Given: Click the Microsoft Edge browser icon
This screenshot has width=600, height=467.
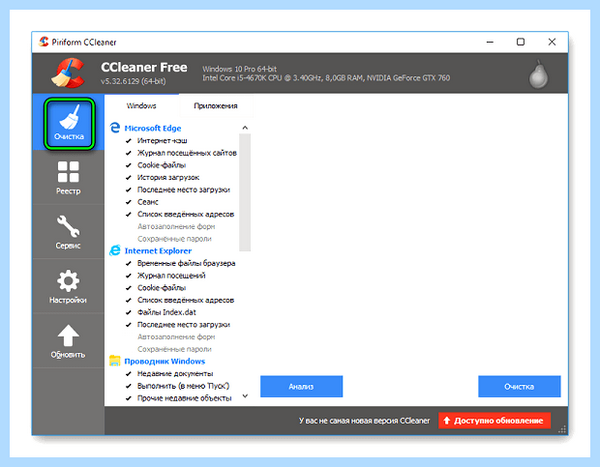Looking at the screenshot, I should click(x=115, y=128).
